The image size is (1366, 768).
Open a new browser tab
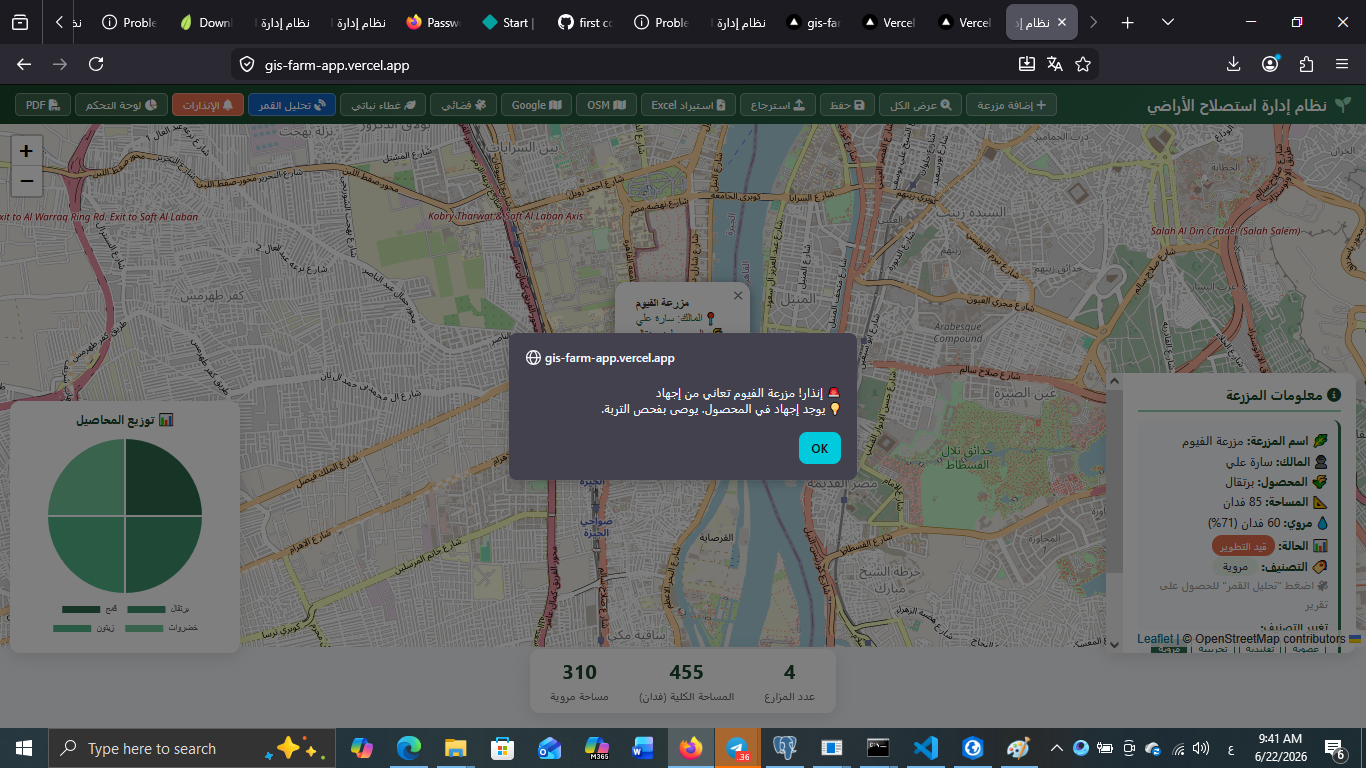tap(1128, 22)
